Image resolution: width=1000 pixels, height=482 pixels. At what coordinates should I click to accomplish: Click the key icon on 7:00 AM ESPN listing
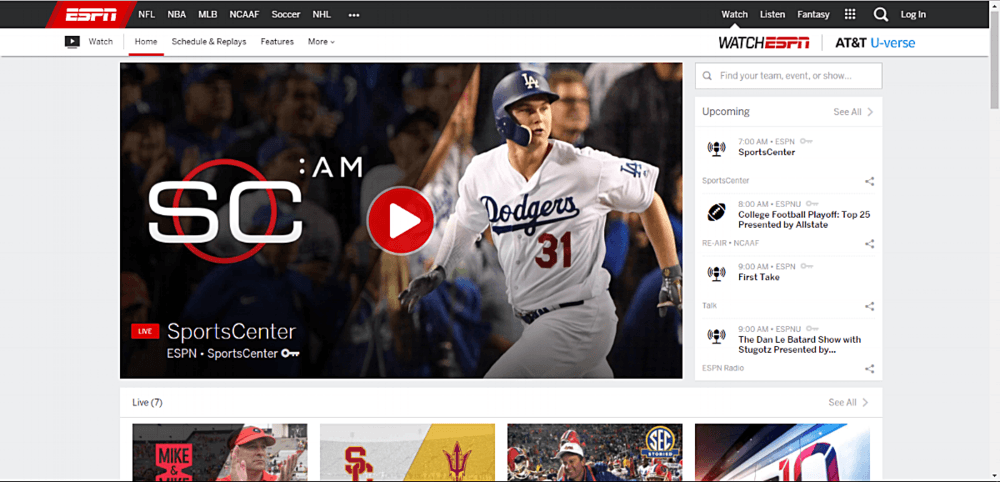(x=807, y=142)
